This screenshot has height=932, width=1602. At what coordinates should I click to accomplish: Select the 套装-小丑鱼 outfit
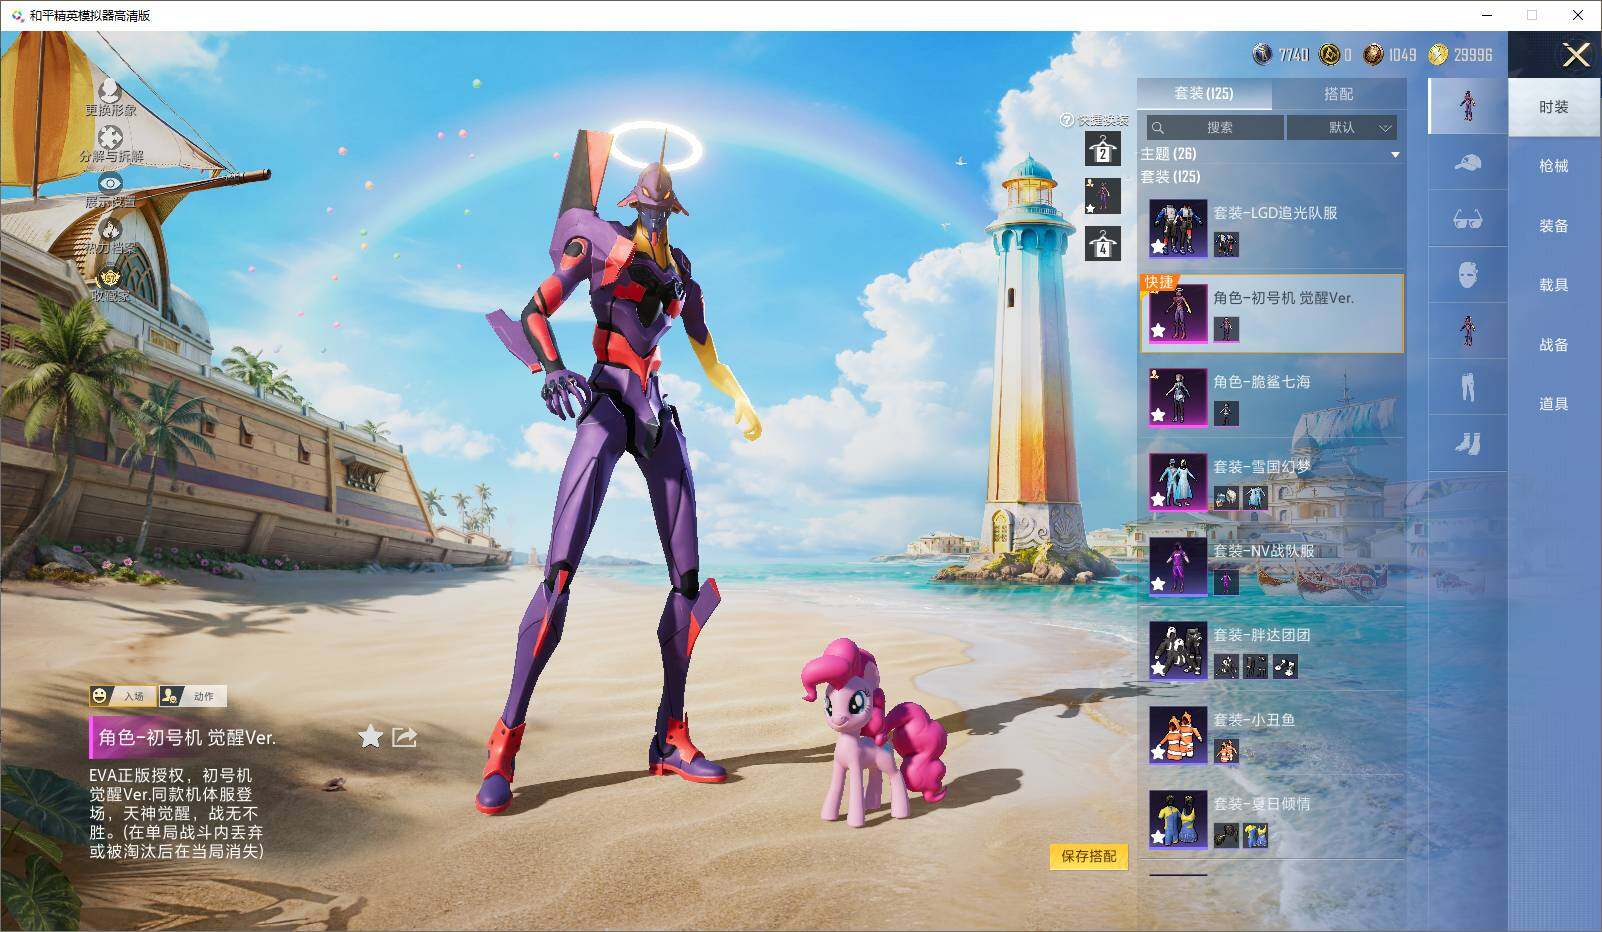(x=1272, y=735)
